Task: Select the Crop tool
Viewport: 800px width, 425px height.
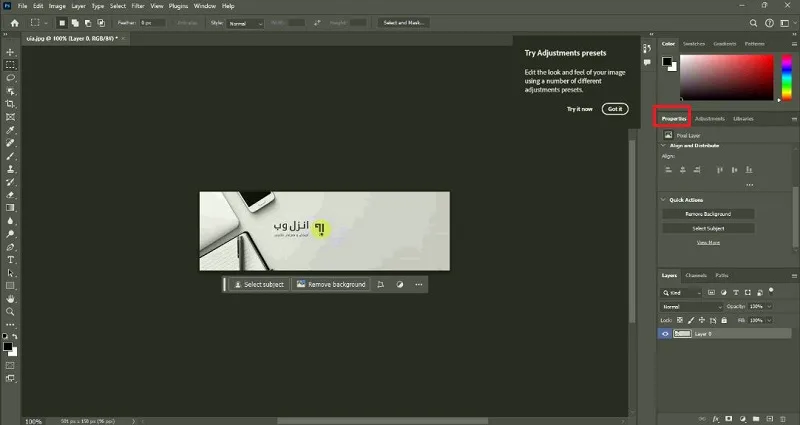Action: point(10,104)
